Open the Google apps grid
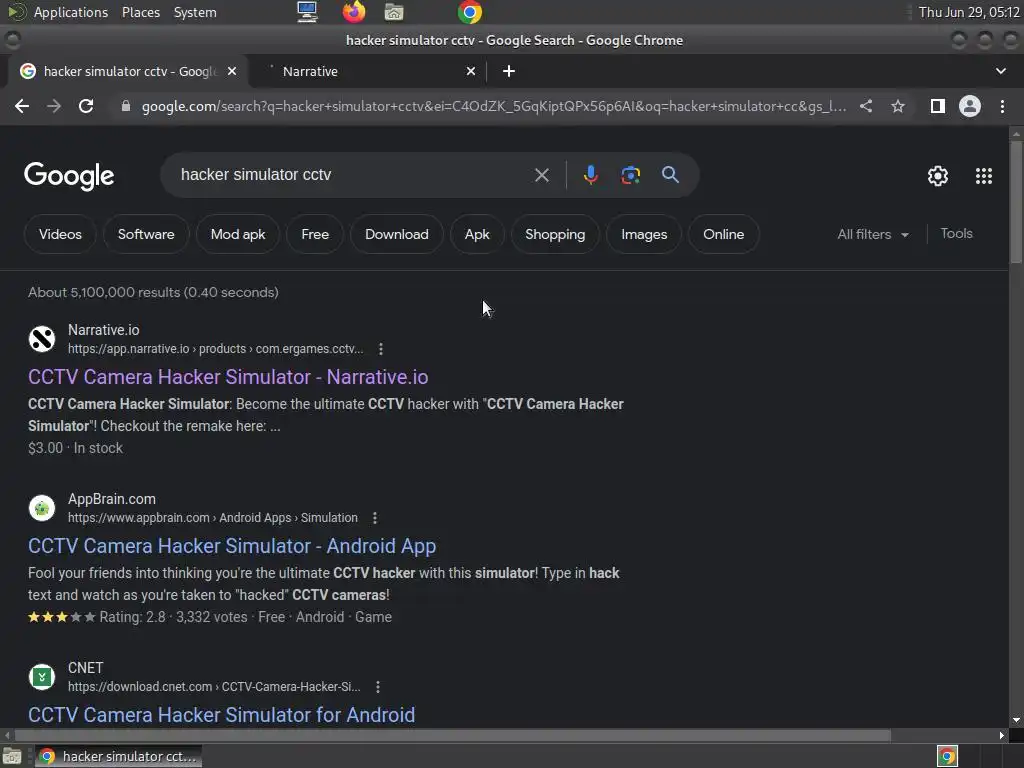Image resolution: width=1024 pixels, height=768 pixels. [984, 176]
